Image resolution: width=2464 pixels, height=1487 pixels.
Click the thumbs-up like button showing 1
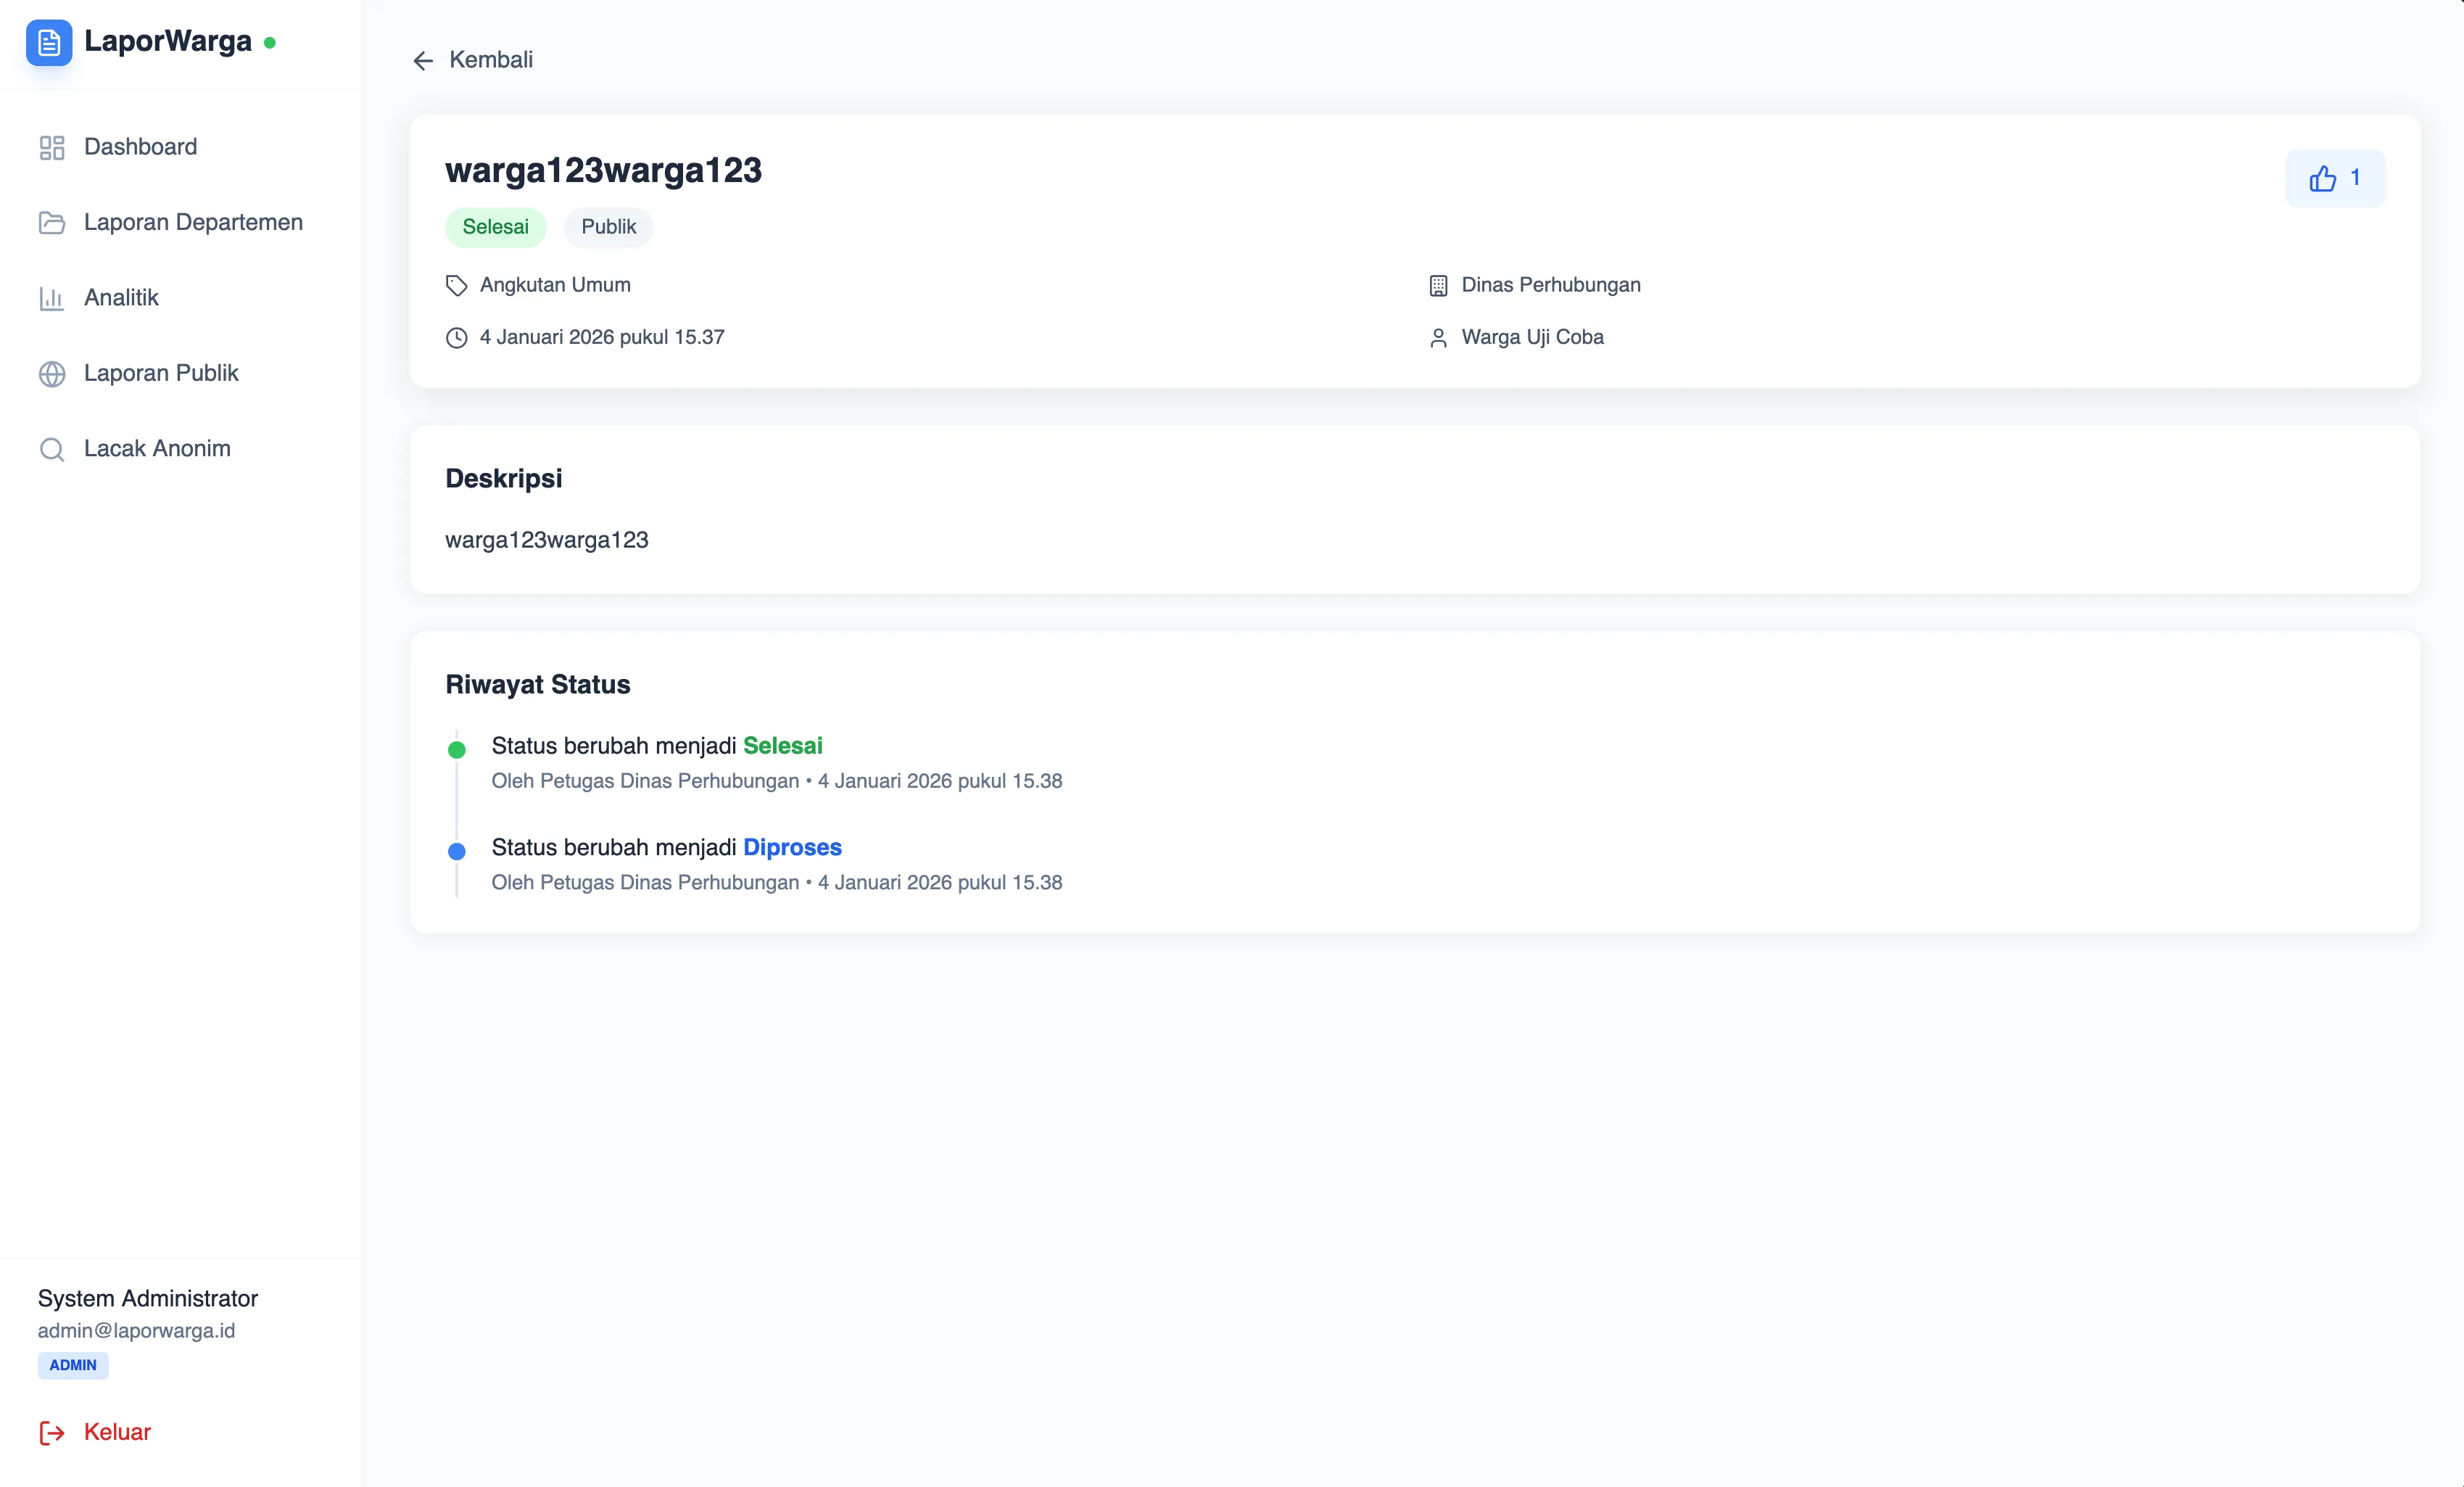pyautogui.click(x=2334, y=177)
